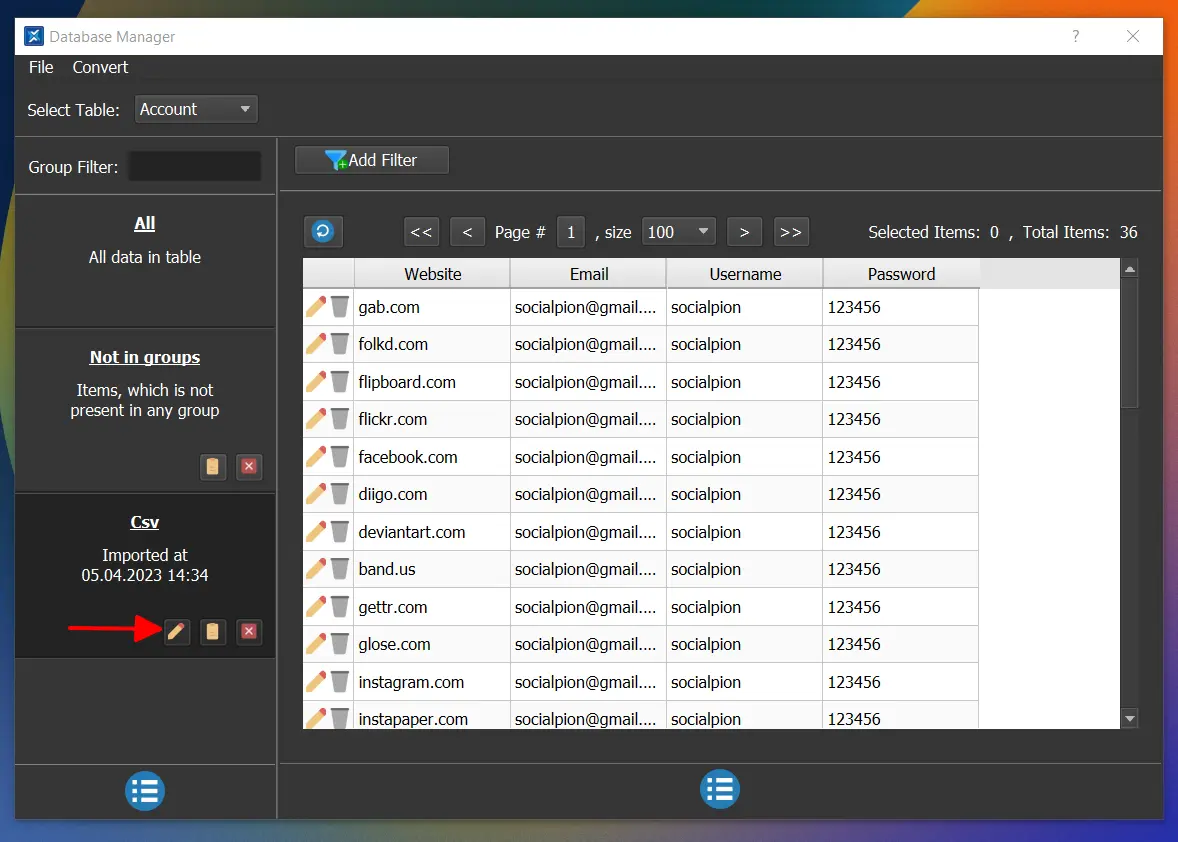Click the help question mark button
1178x842 pixels.
click(1076, 36)
